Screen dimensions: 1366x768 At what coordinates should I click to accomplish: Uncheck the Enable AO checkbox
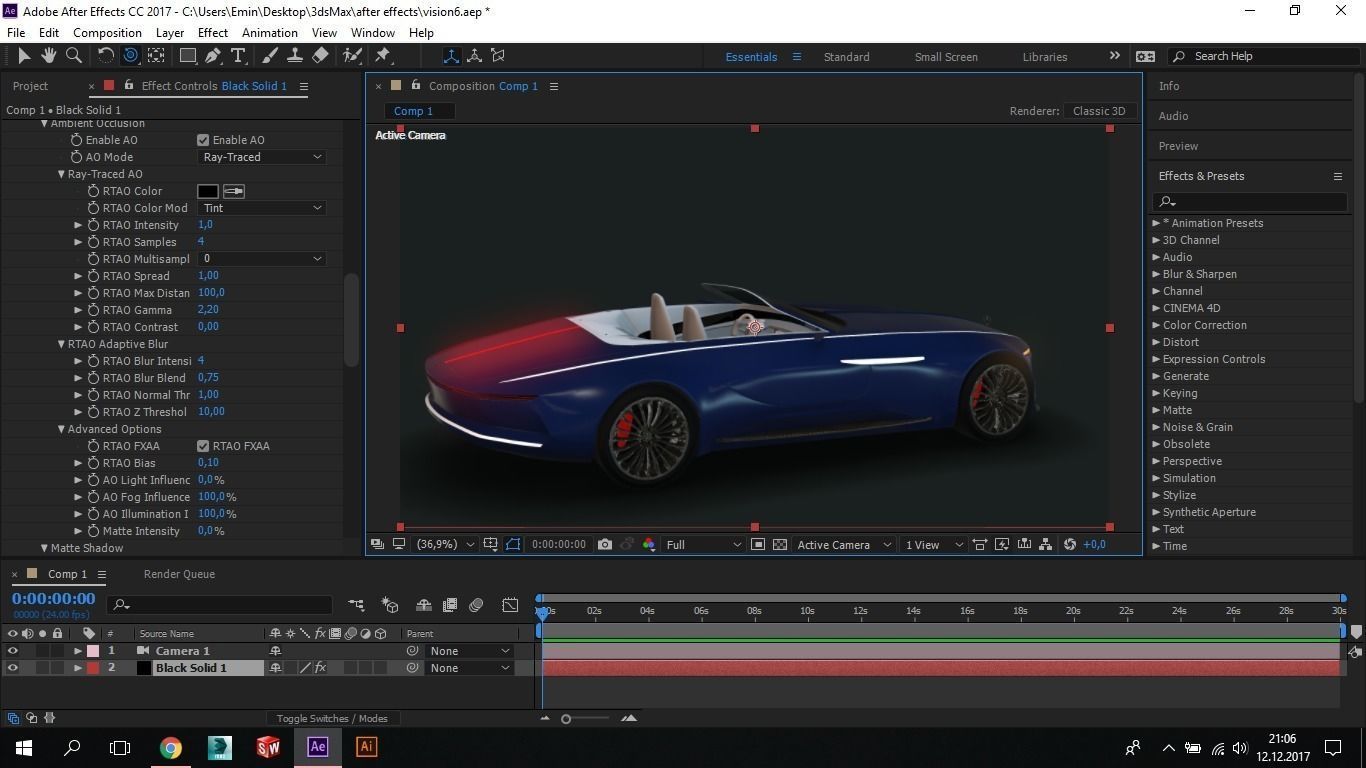203,140
